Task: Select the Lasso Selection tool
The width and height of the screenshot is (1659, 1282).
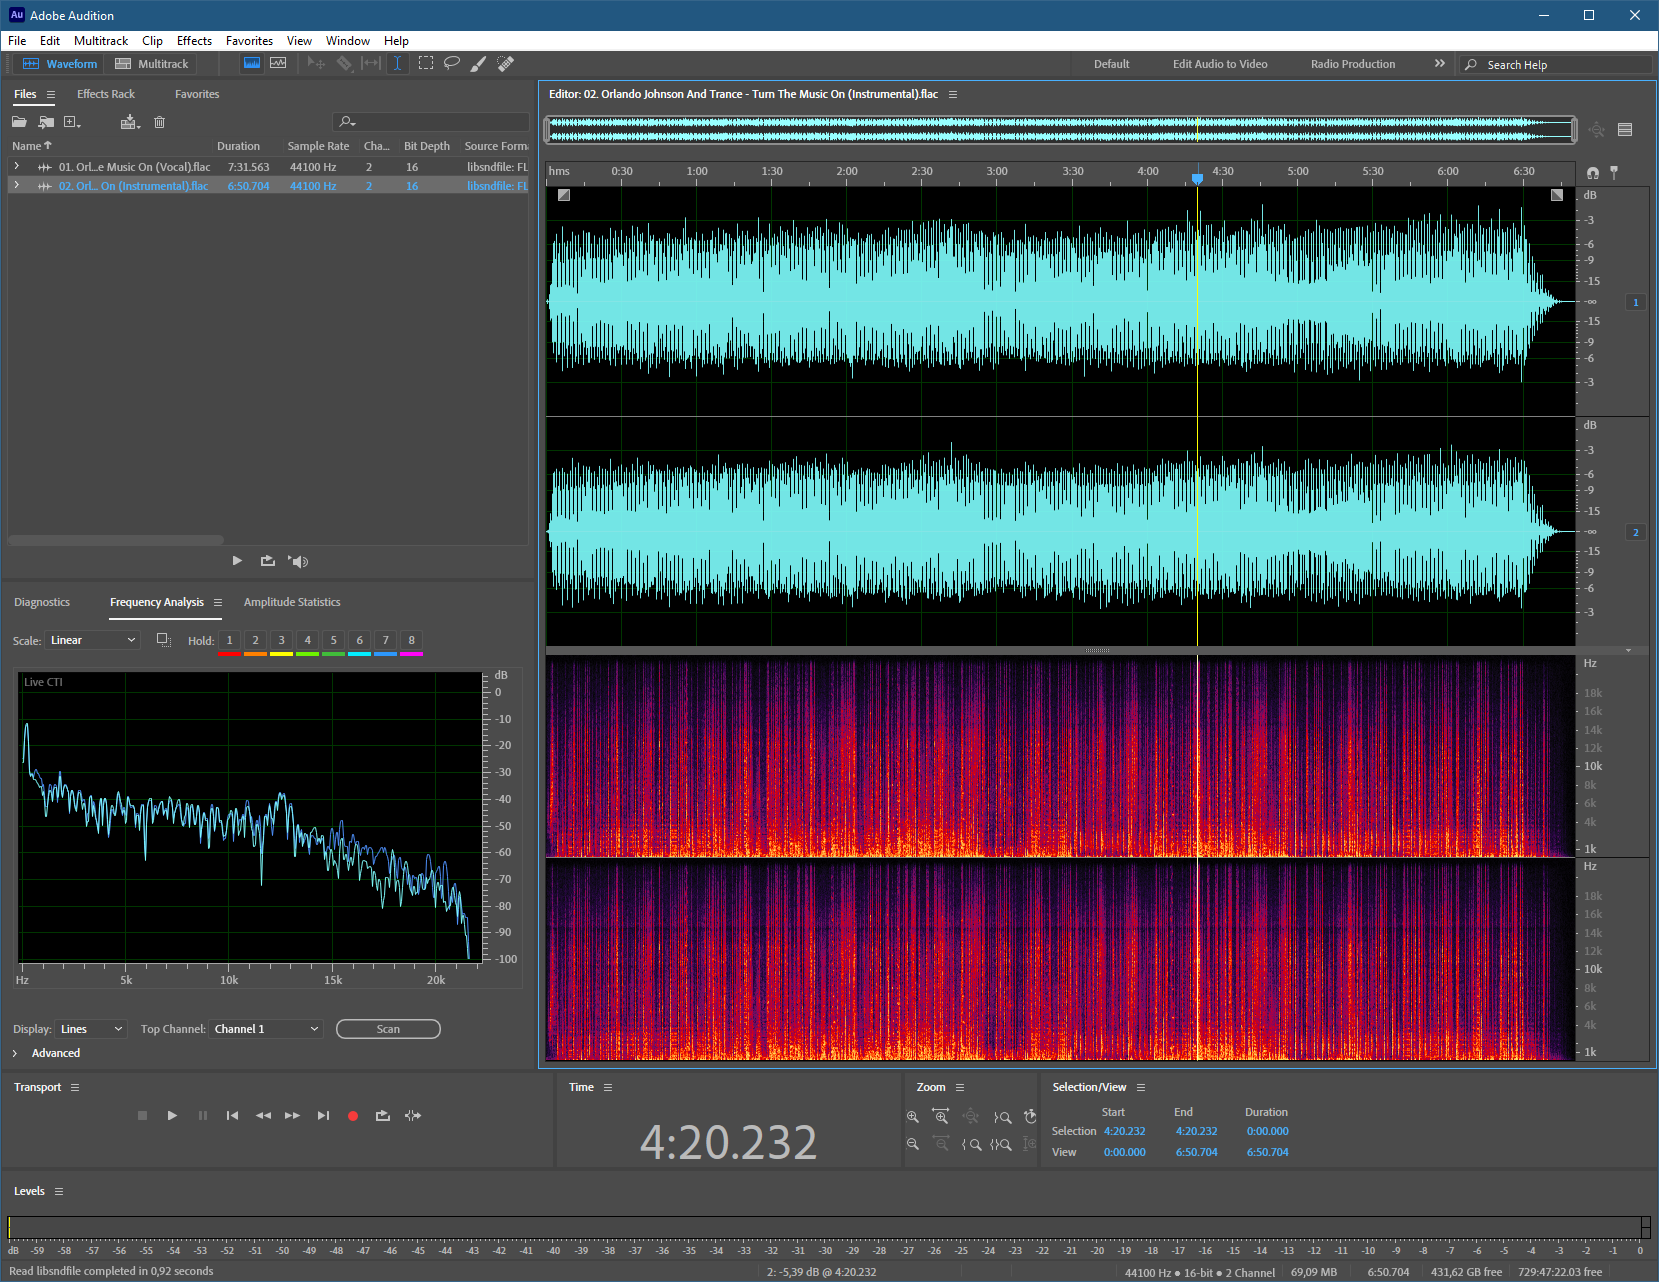Action: tap(452, 63)
